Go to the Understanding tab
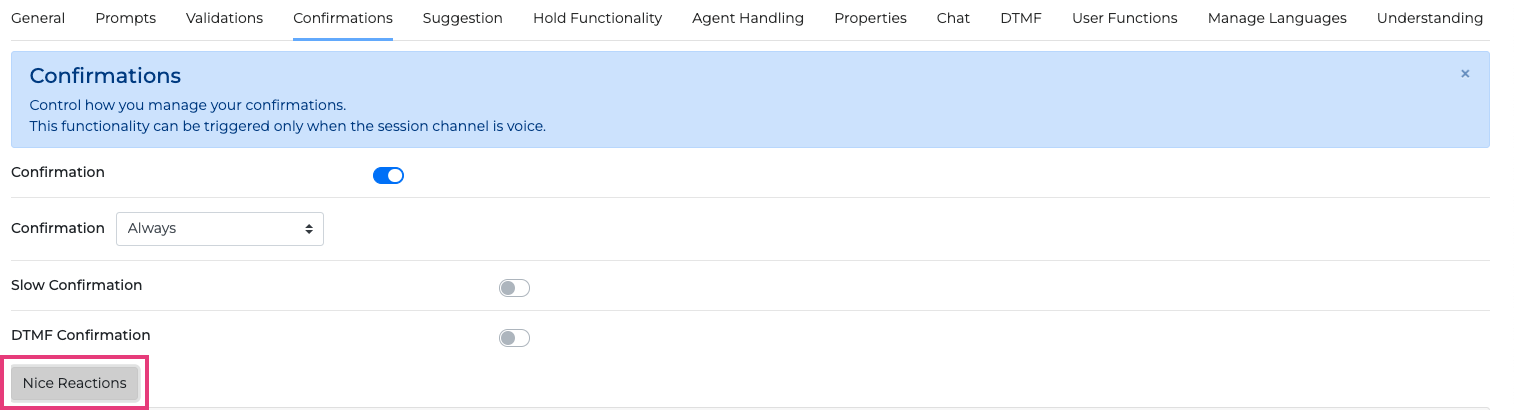Screen dimensions: 1525x410 1430,18
